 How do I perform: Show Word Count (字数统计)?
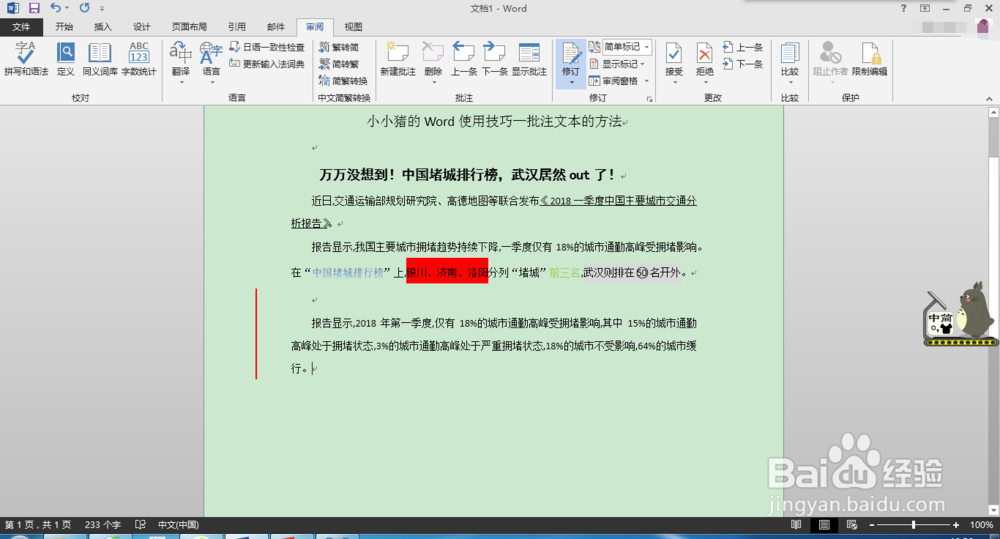(139, 59)
